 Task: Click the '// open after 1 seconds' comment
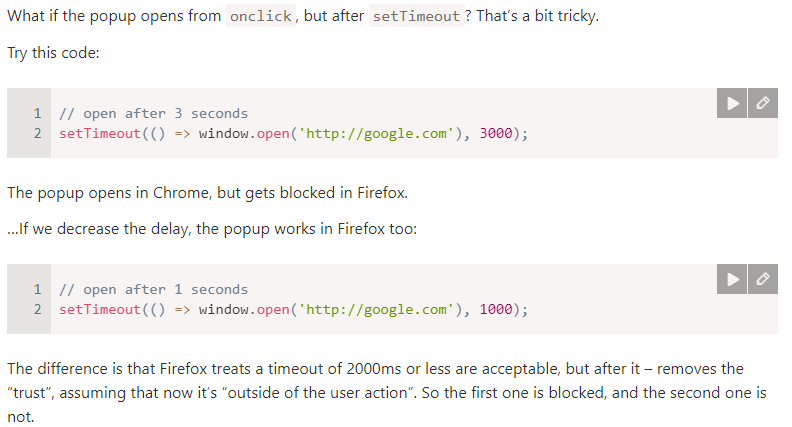pos(154,289)
